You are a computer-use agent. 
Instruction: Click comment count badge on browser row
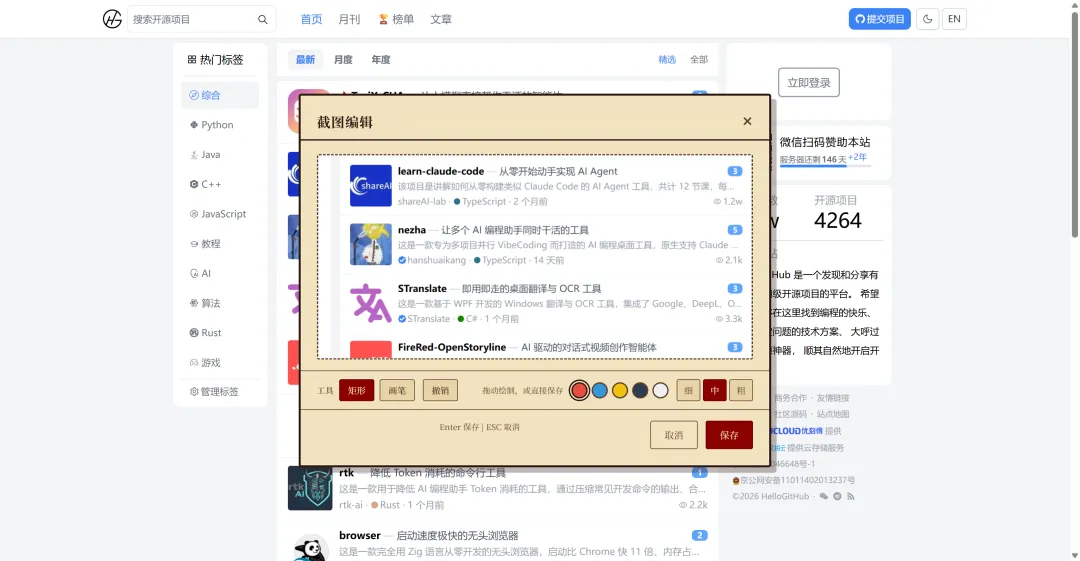700,536
